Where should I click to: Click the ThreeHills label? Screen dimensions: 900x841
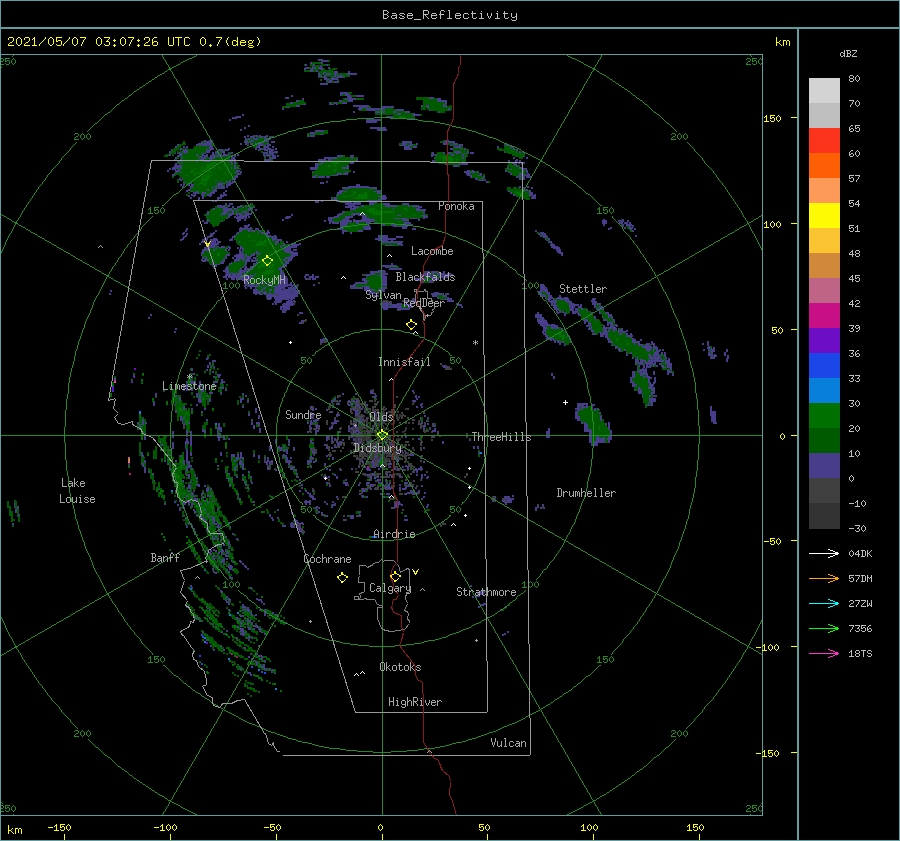point(501,437)
